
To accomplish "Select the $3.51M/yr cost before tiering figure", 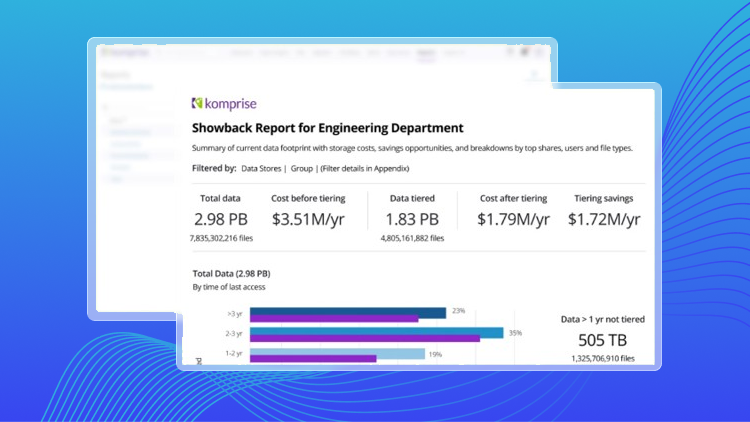I will pyautogui.click(x=311, y=219).
